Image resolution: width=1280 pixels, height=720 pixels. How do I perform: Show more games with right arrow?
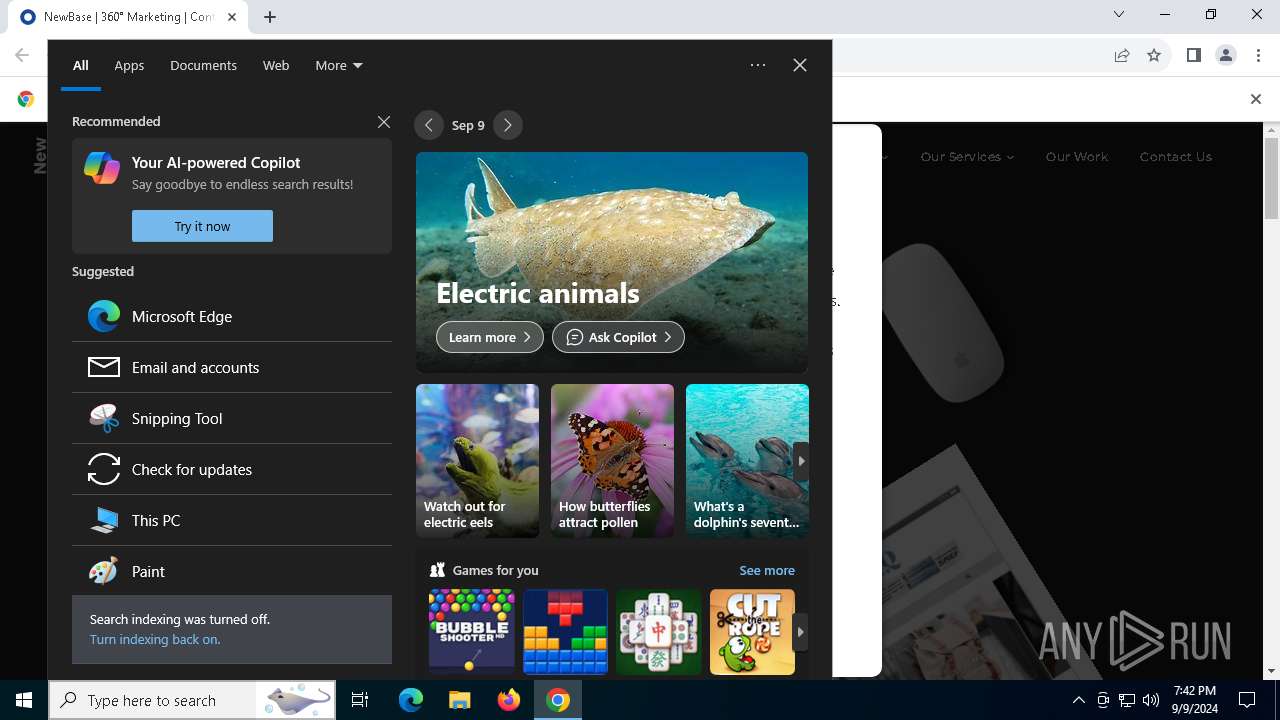[x=800, y=632]
